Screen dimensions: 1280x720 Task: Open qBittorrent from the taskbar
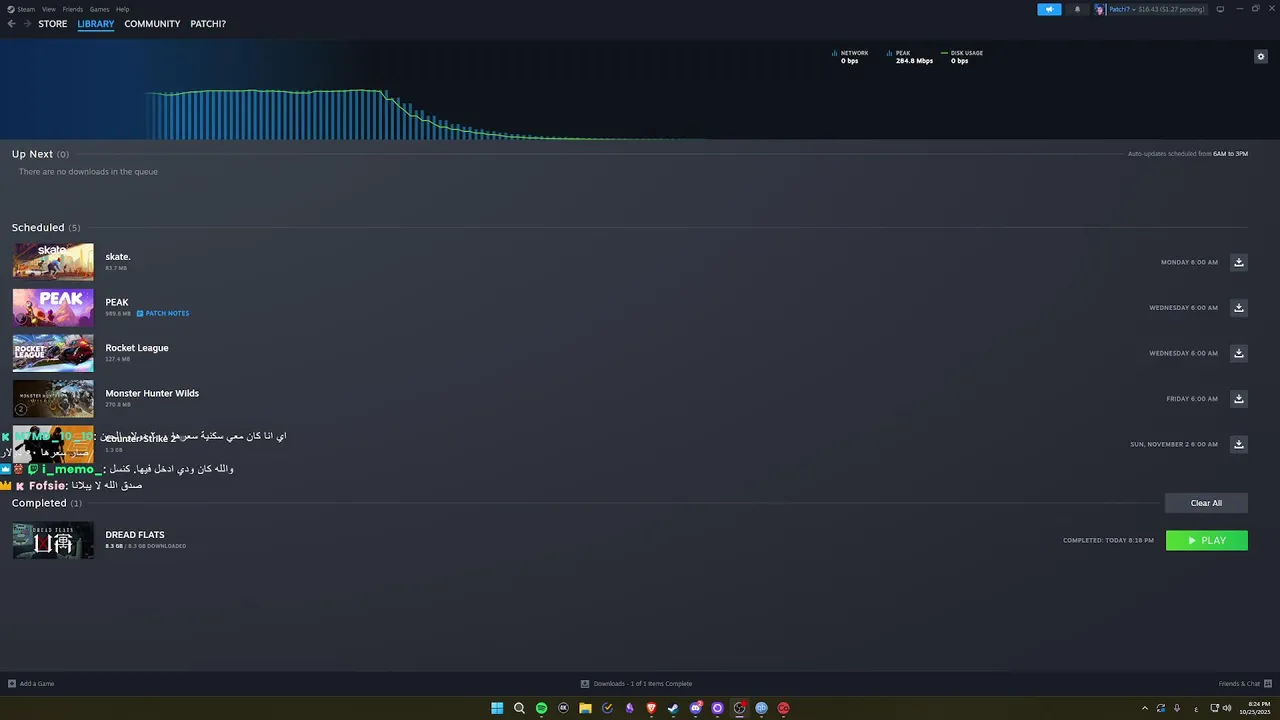pyautogui.click(x=761, y=708)
